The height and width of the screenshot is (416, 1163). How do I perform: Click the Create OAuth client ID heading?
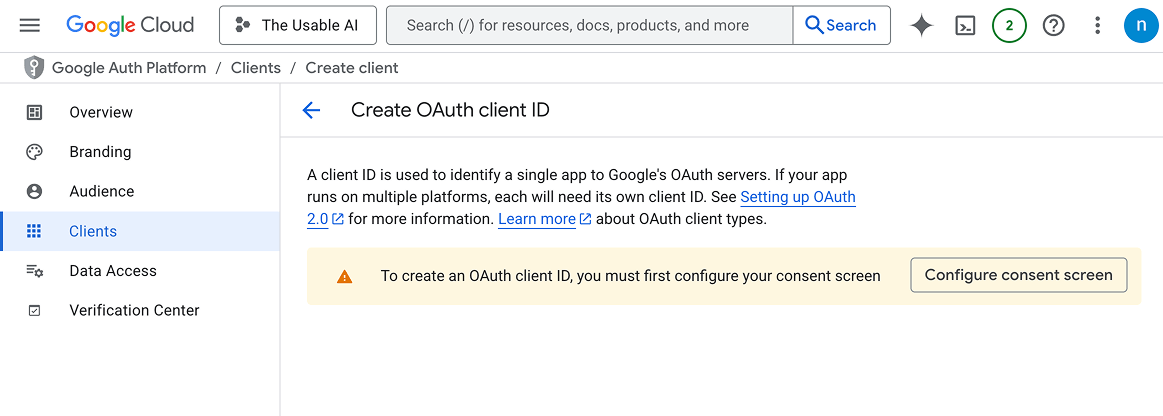[450, 110]
